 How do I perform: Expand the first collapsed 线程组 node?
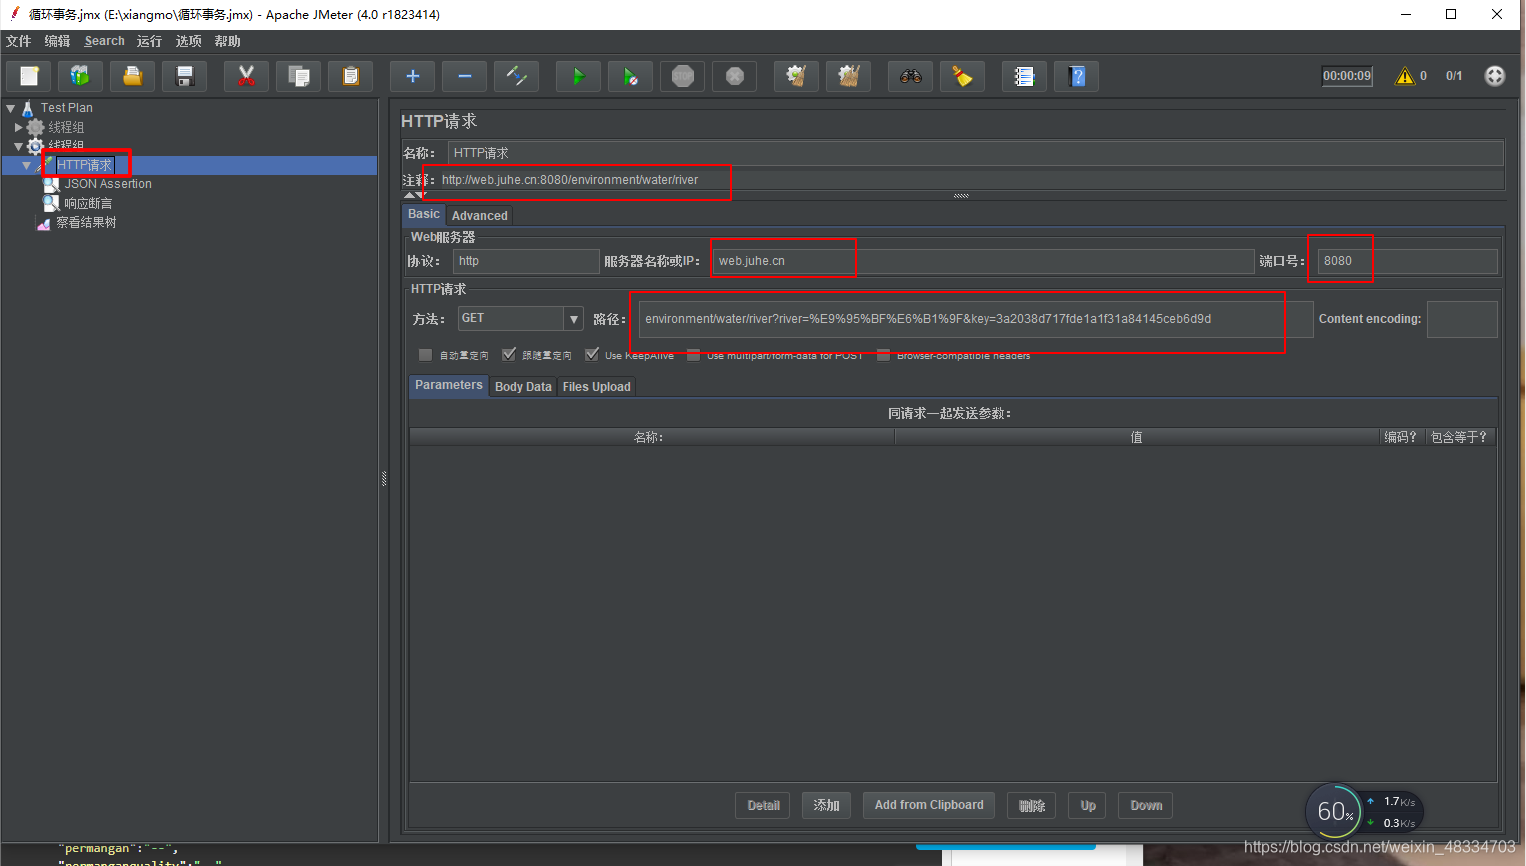coord(18,127)
